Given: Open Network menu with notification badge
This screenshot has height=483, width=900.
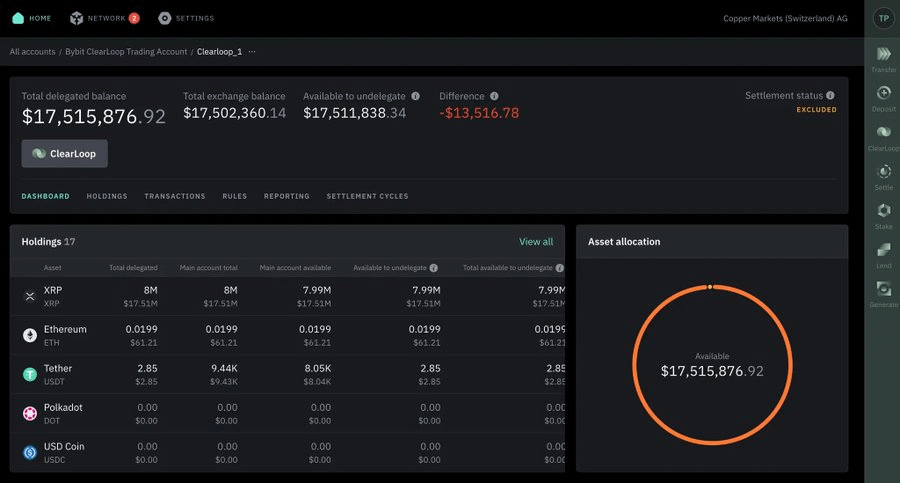Looking at the screenshot, I should click(104, 18).
